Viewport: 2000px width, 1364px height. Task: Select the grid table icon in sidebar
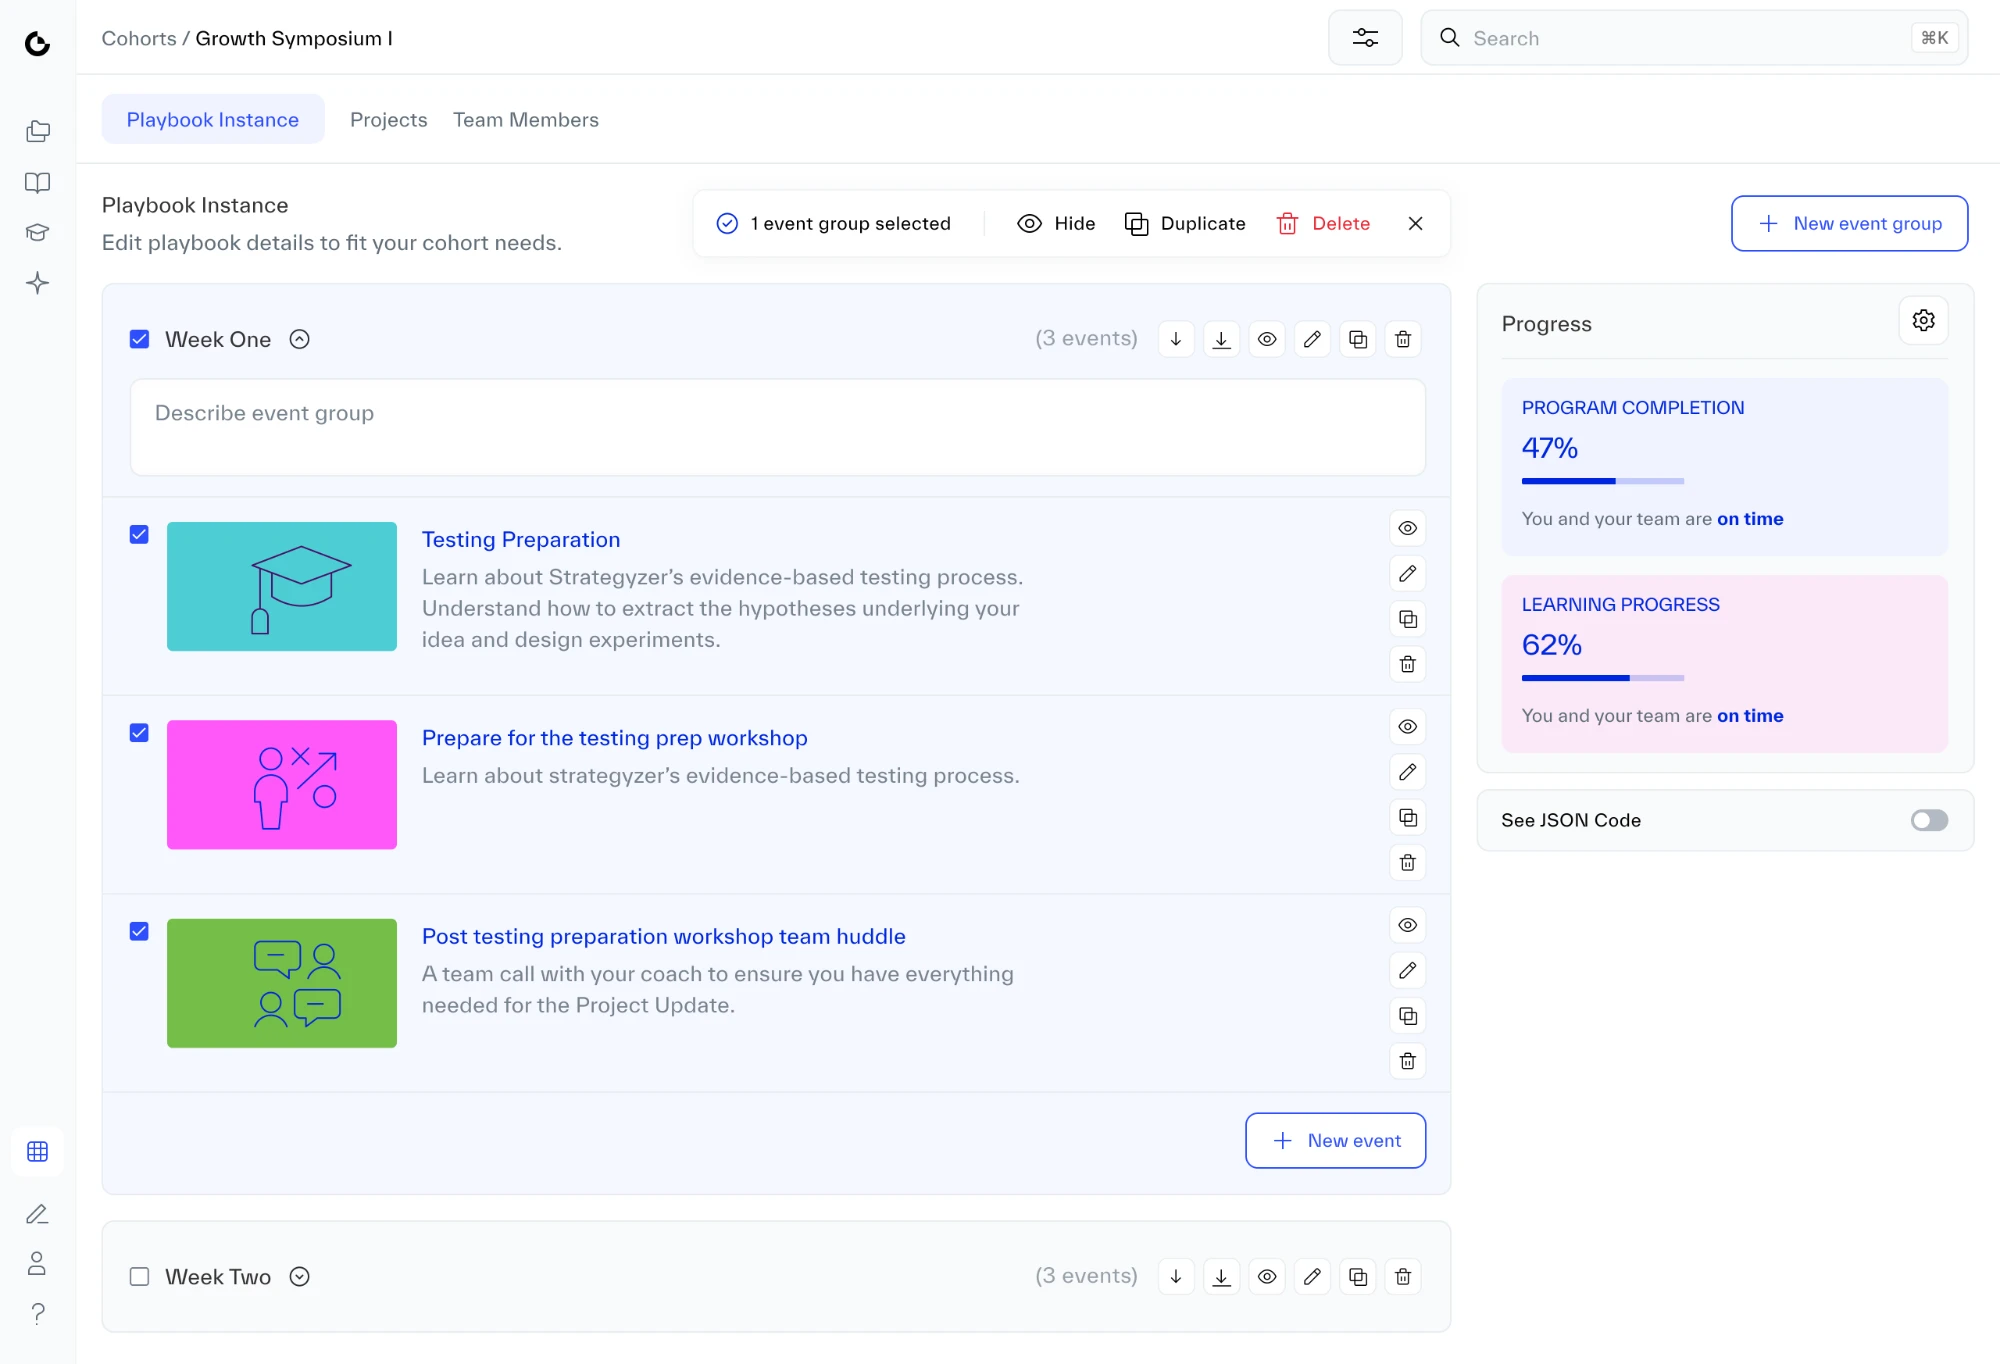point(38,1151)
